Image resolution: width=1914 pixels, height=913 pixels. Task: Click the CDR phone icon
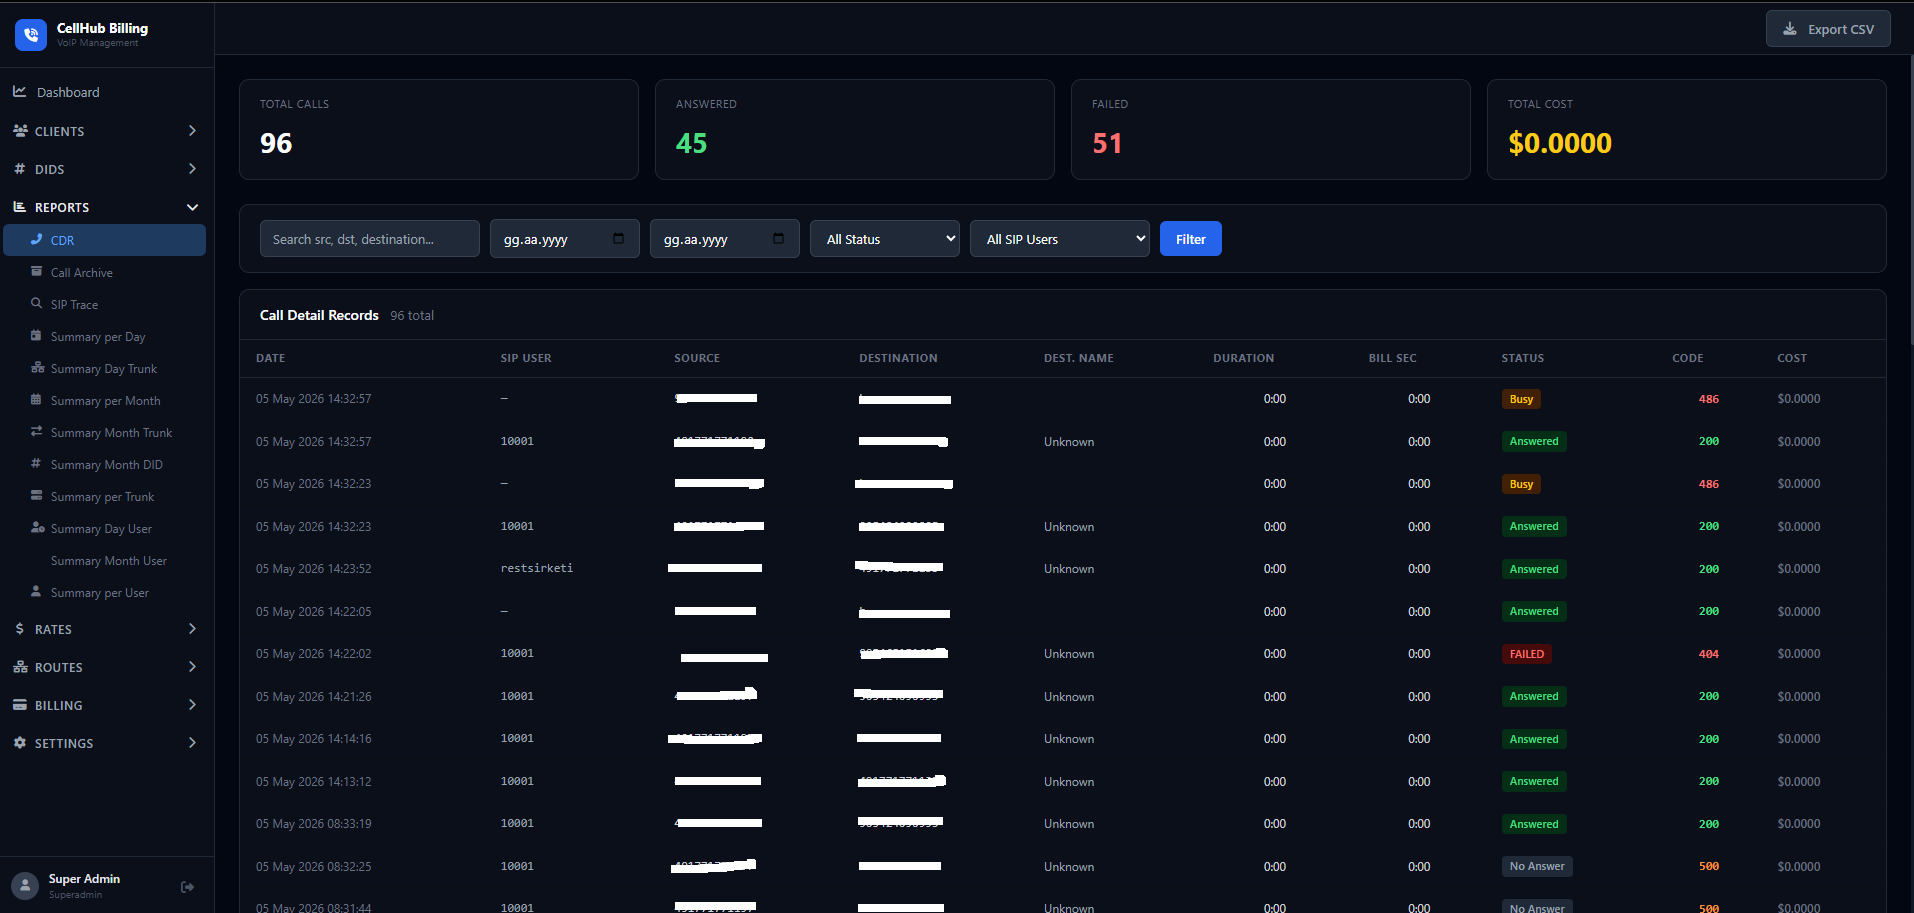tap(37, 239)
